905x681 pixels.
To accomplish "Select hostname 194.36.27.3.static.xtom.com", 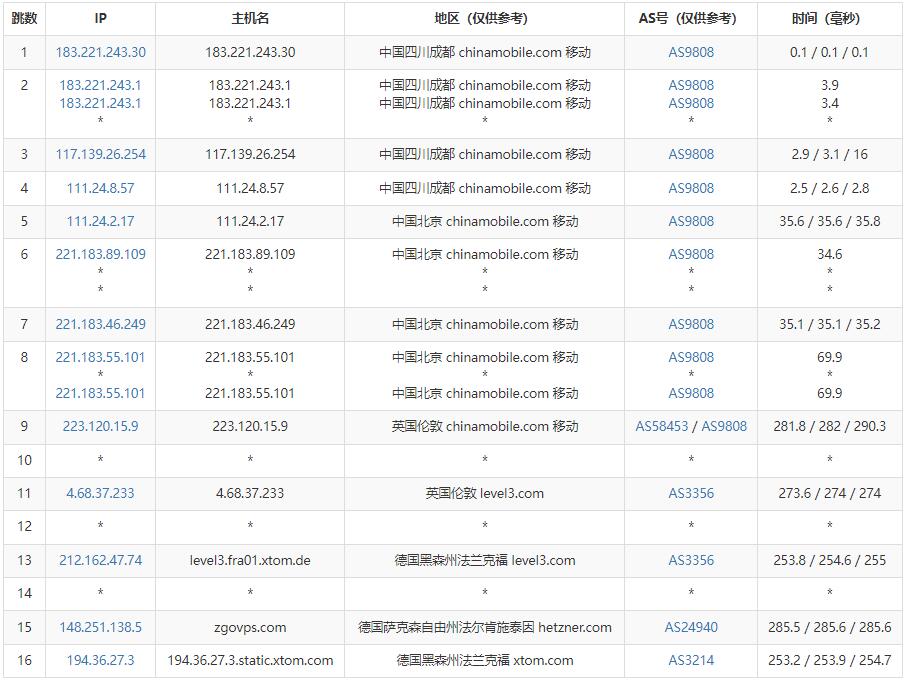I will pos(250,660).
